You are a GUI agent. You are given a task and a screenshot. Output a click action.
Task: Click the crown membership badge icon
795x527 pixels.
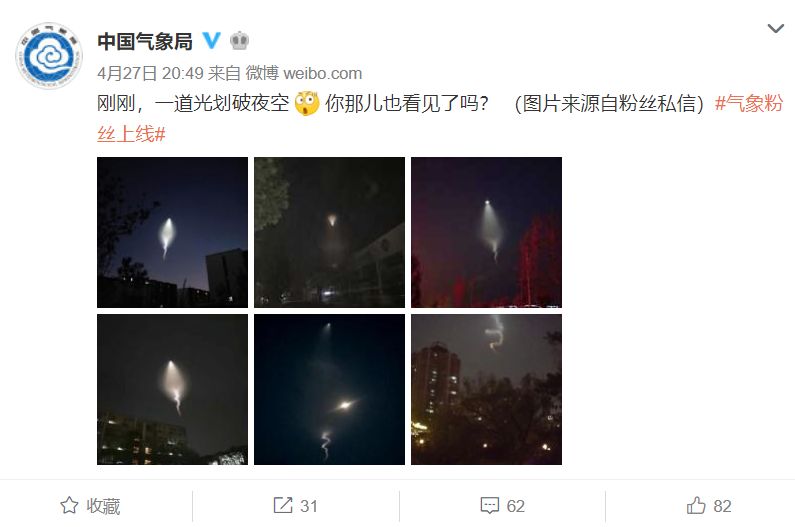[239, 41]
